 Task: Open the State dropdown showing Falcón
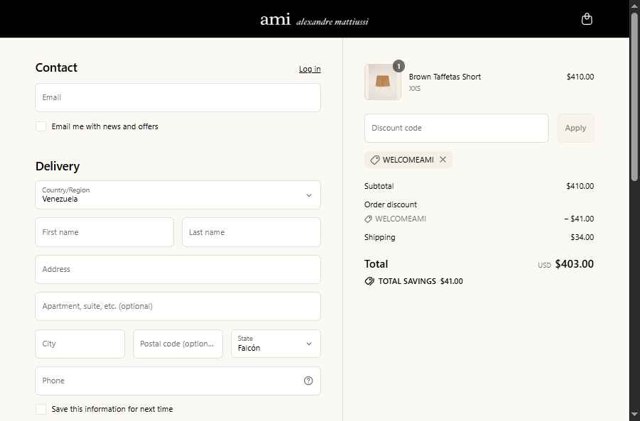[x=276, y=344]
